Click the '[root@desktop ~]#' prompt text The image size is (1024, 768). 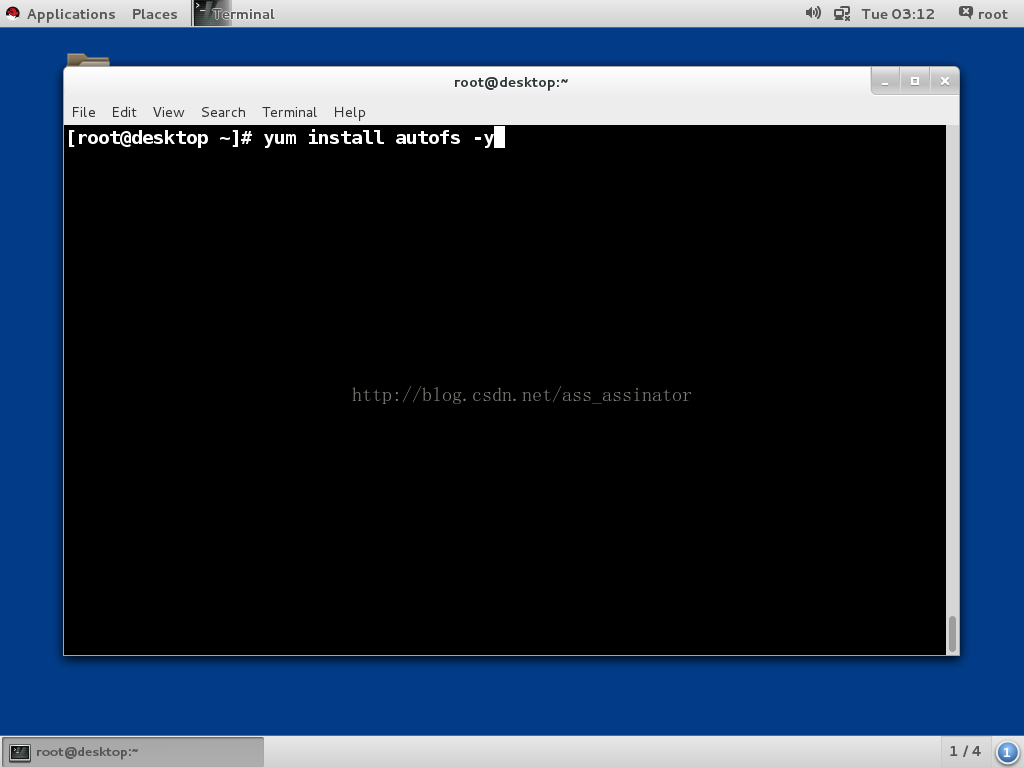tap(159, 138)
